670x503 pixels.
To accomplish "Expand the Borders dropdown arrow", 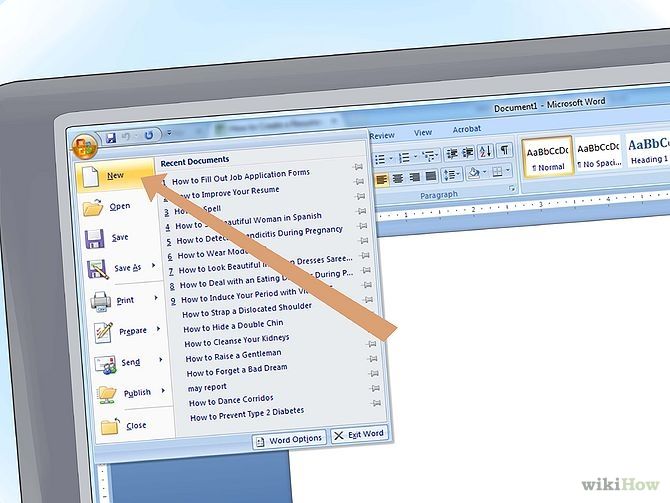I will pos(508,171).
